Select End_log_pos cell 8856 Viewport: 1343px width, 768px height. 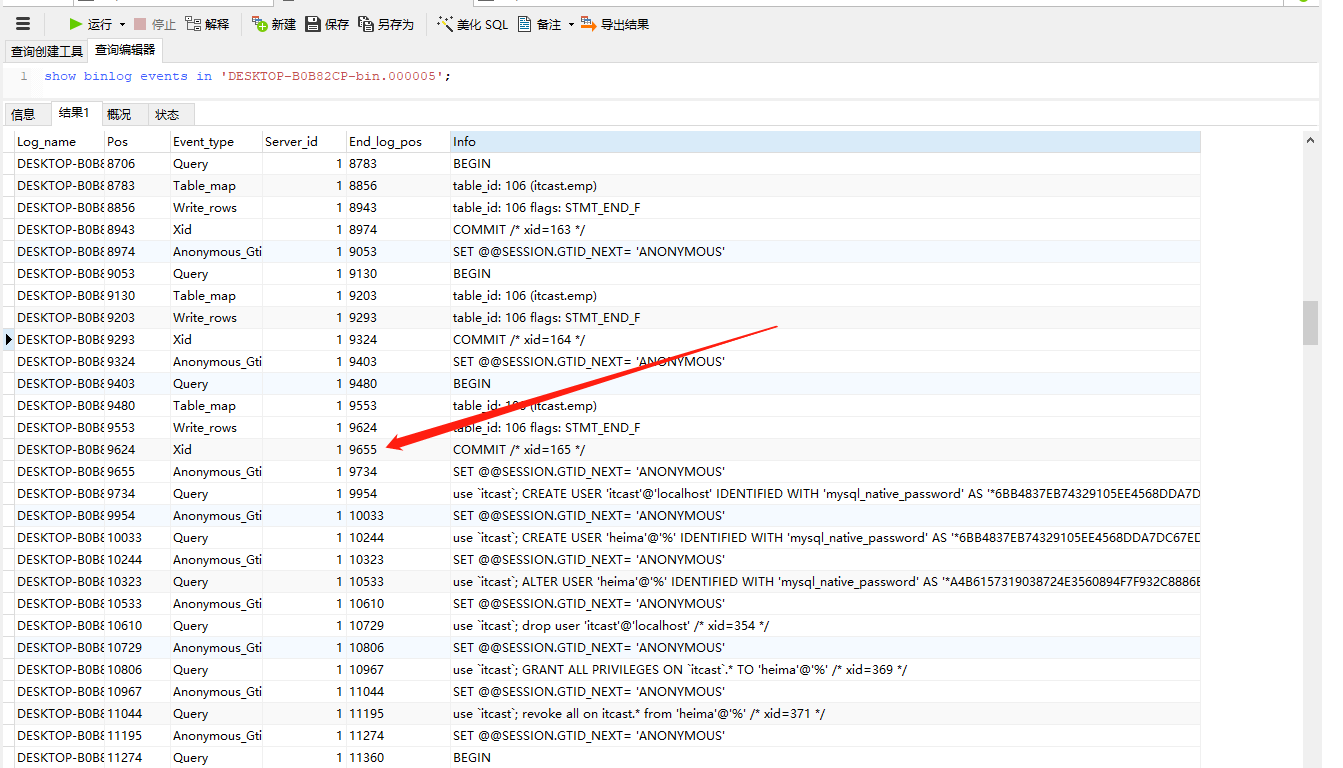tap(398, 186)
